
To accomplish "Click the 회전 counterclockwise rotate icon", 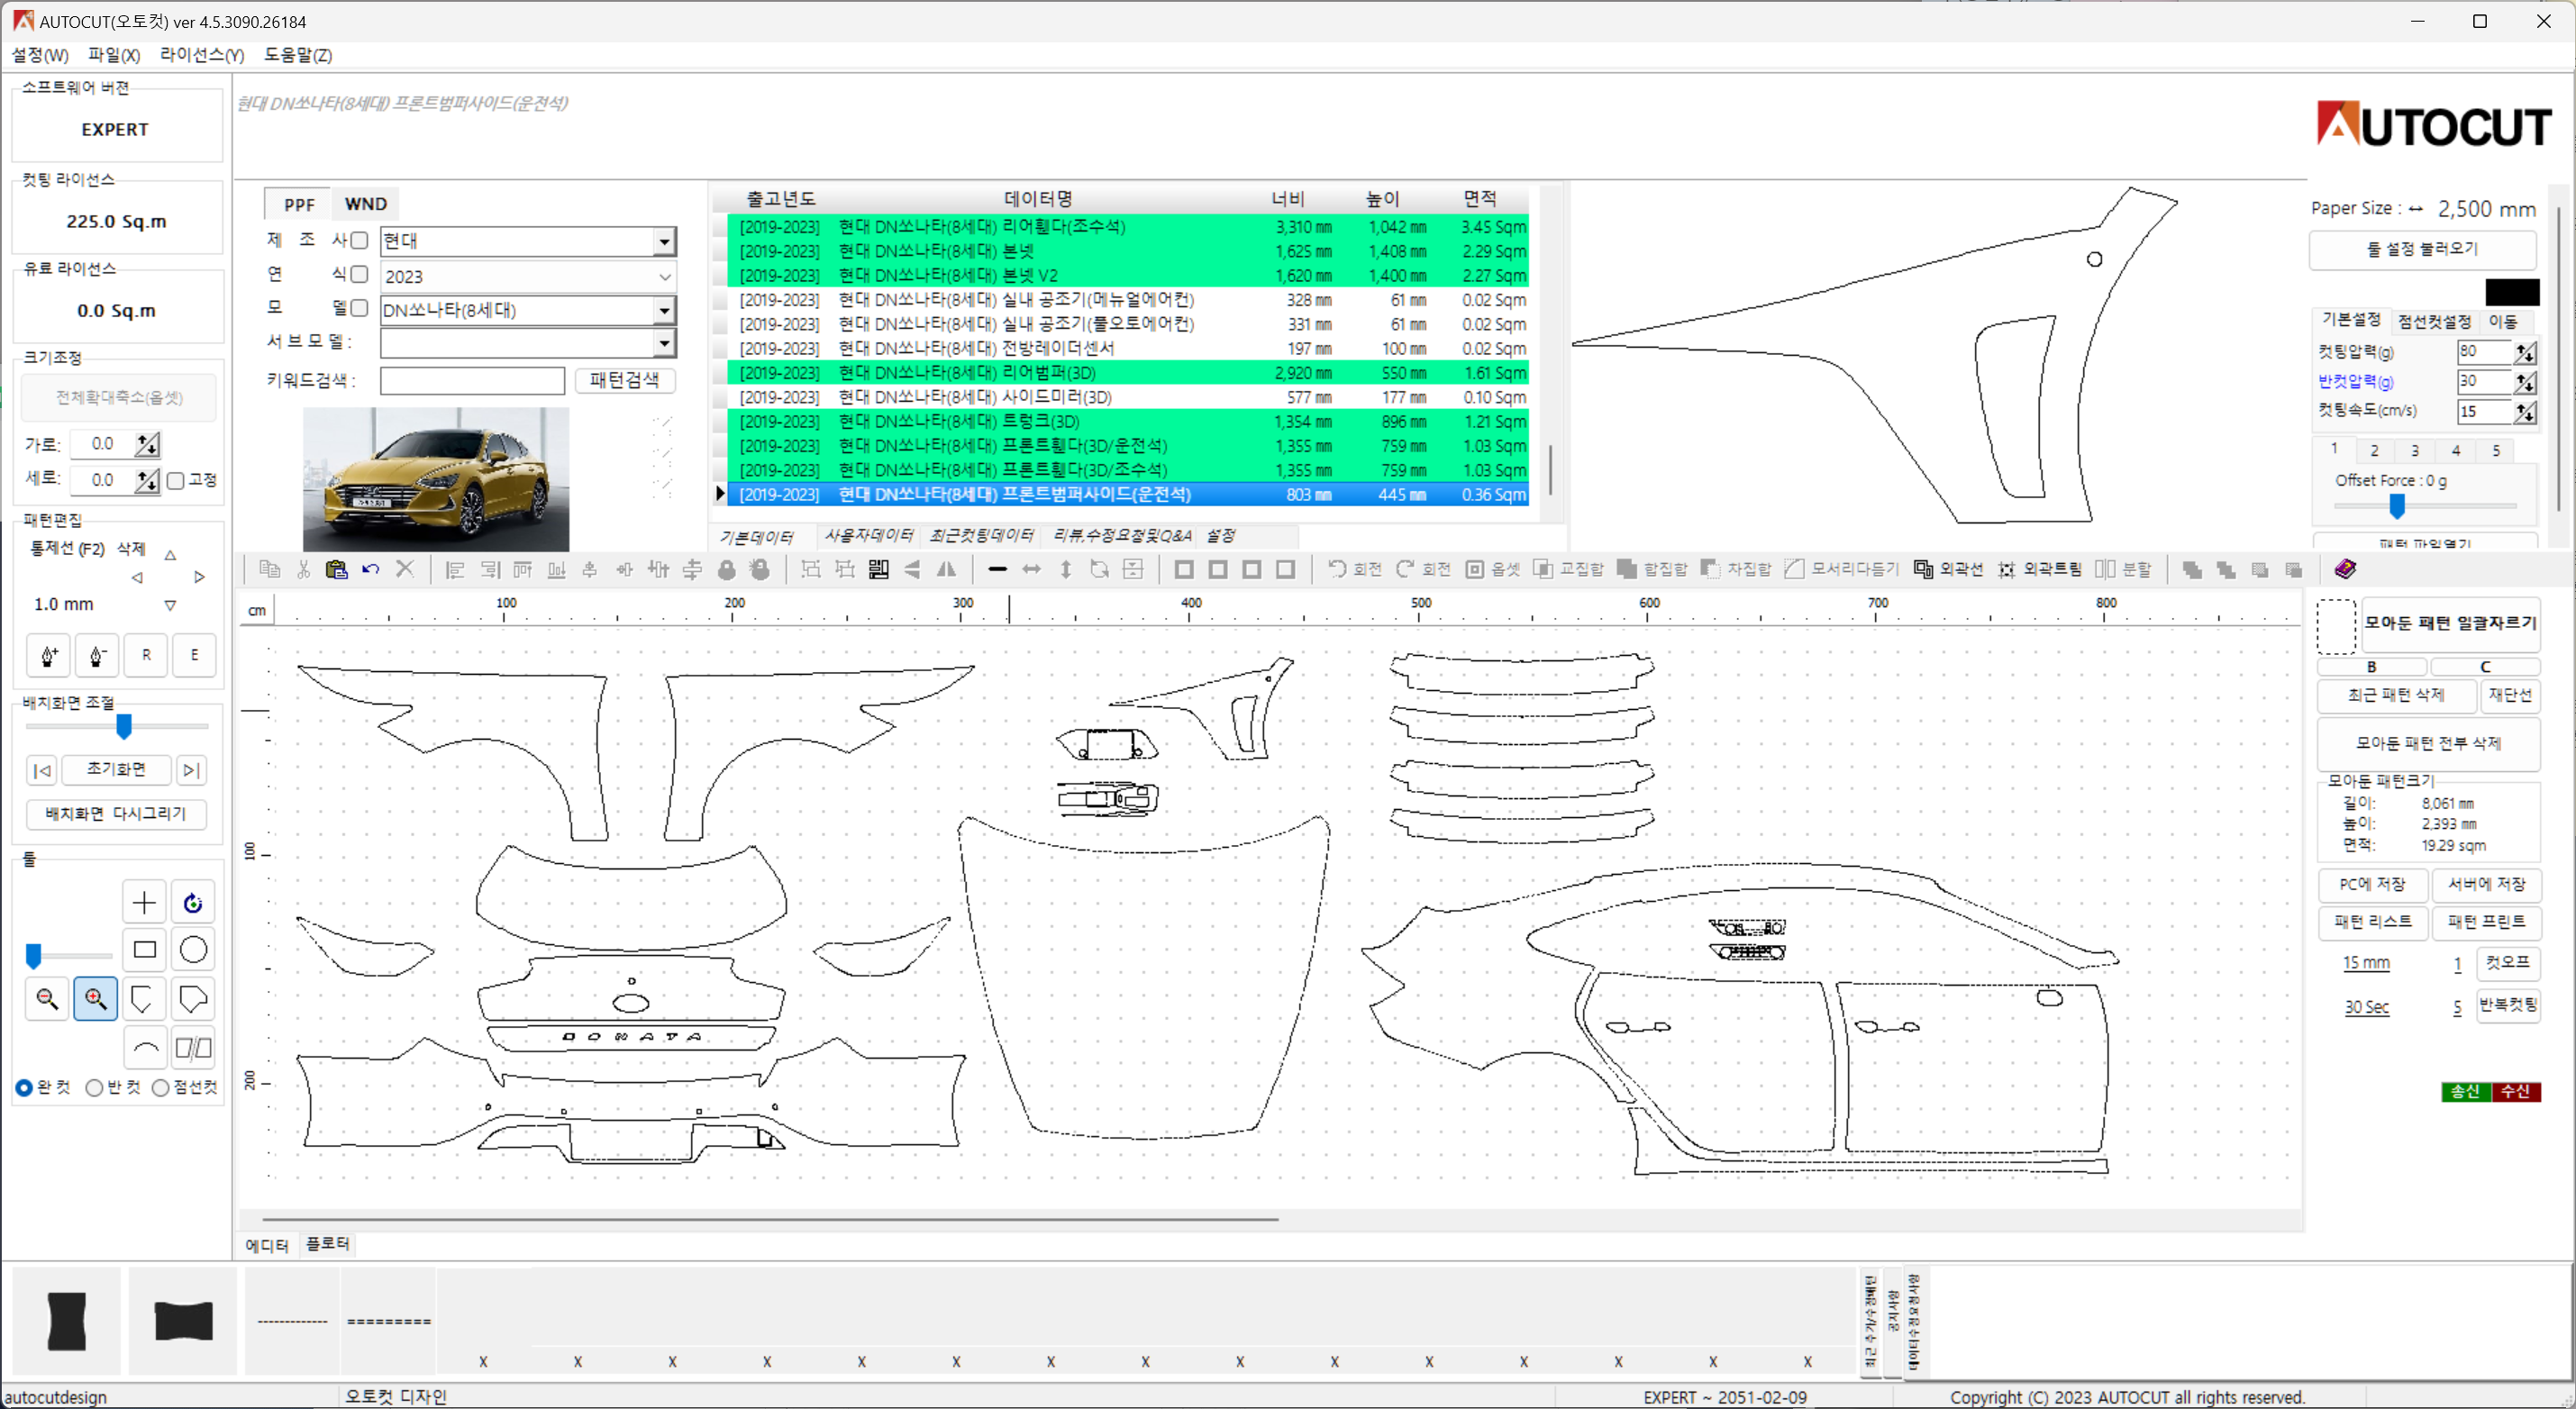I will 1354,569.
